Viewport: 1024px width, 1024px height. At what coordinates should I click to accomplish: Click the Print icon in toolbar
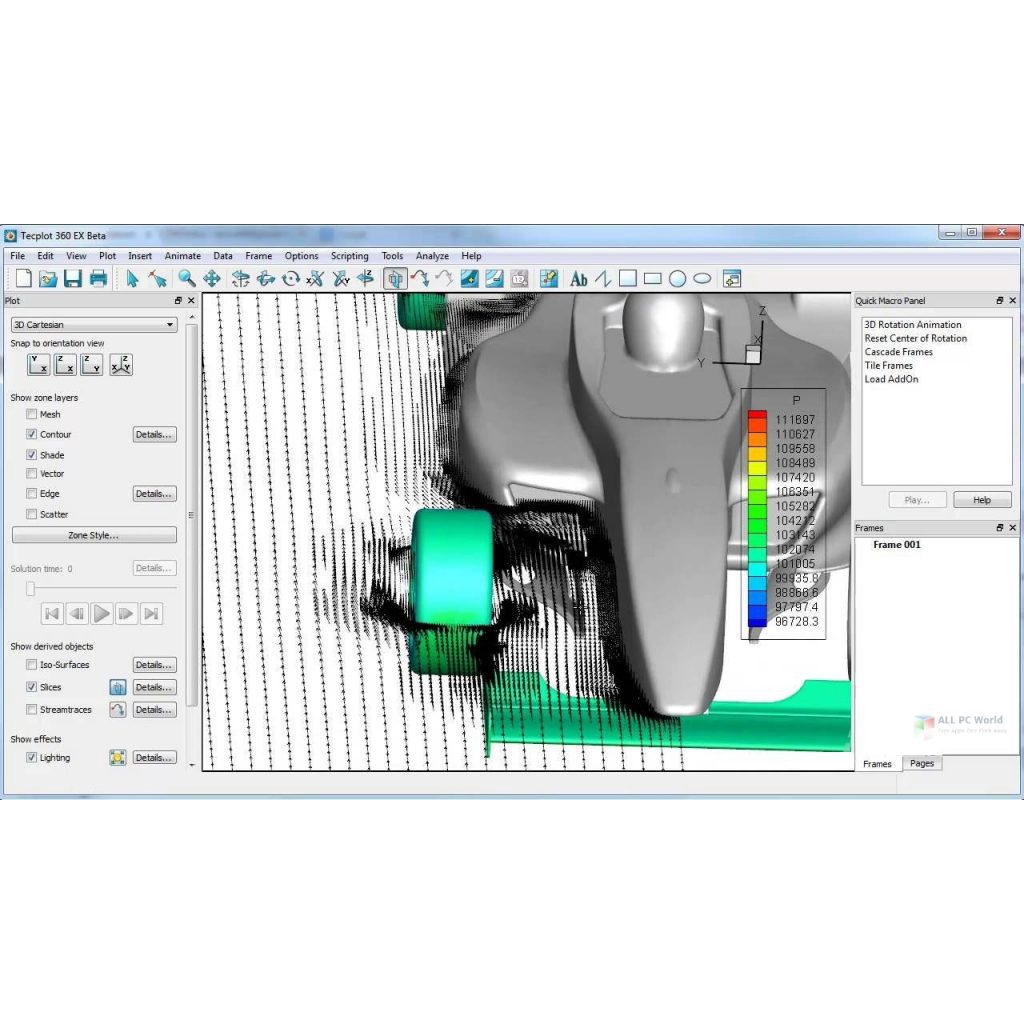(98, 279)
